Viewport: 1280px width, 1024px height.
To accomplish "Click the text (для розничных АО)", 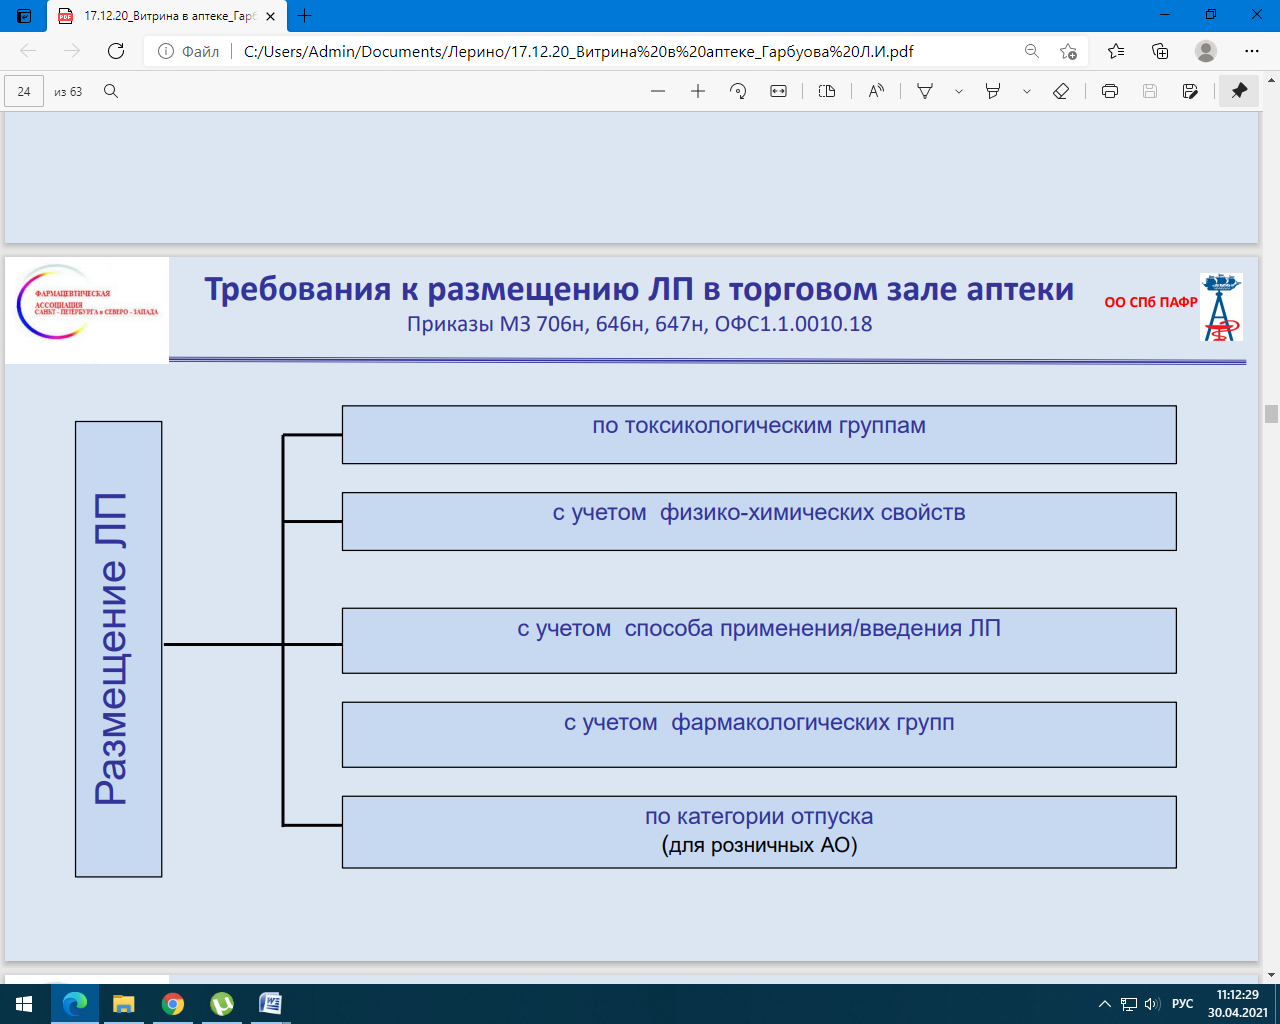I will (x=759, y=846).
